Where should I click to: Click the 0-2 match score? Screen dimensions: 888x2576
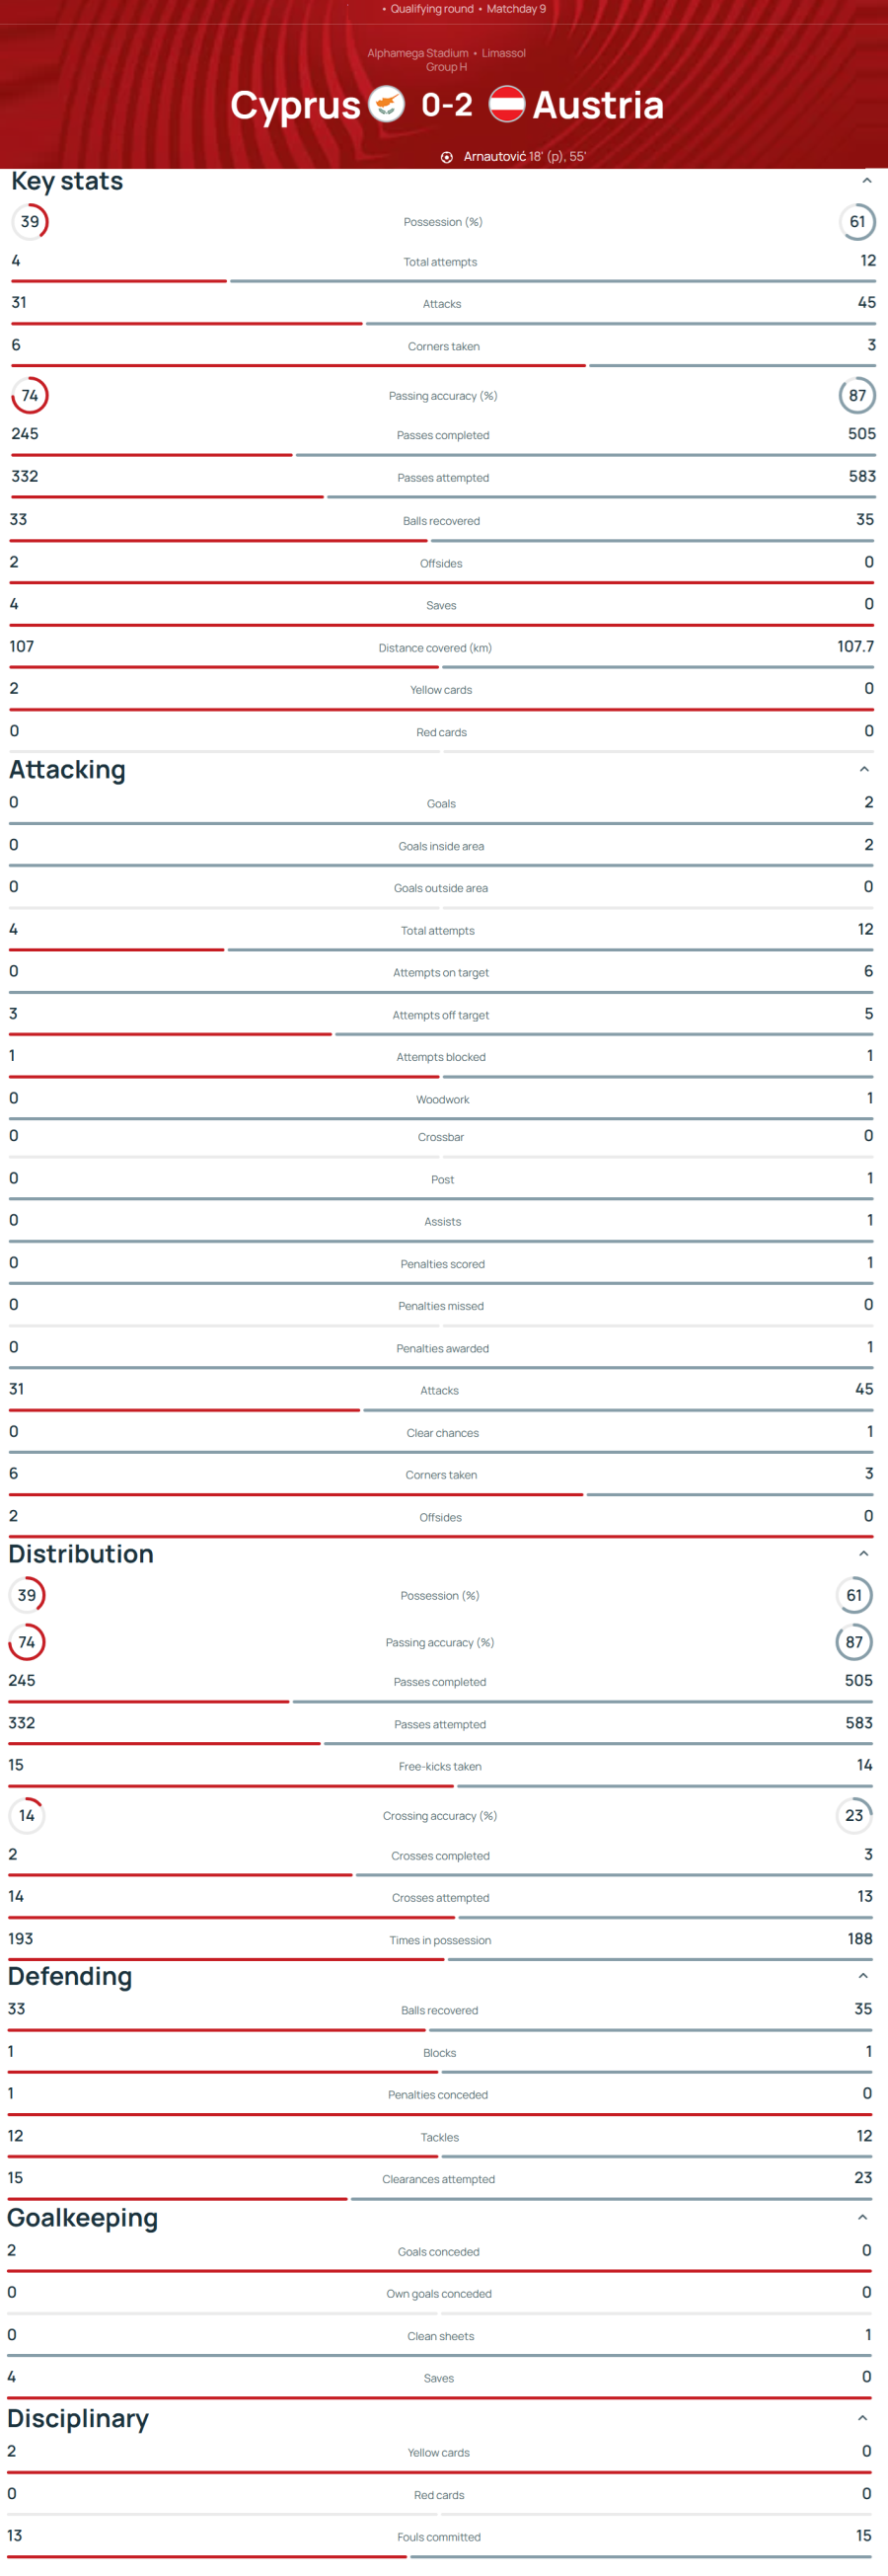pos(447,104)
